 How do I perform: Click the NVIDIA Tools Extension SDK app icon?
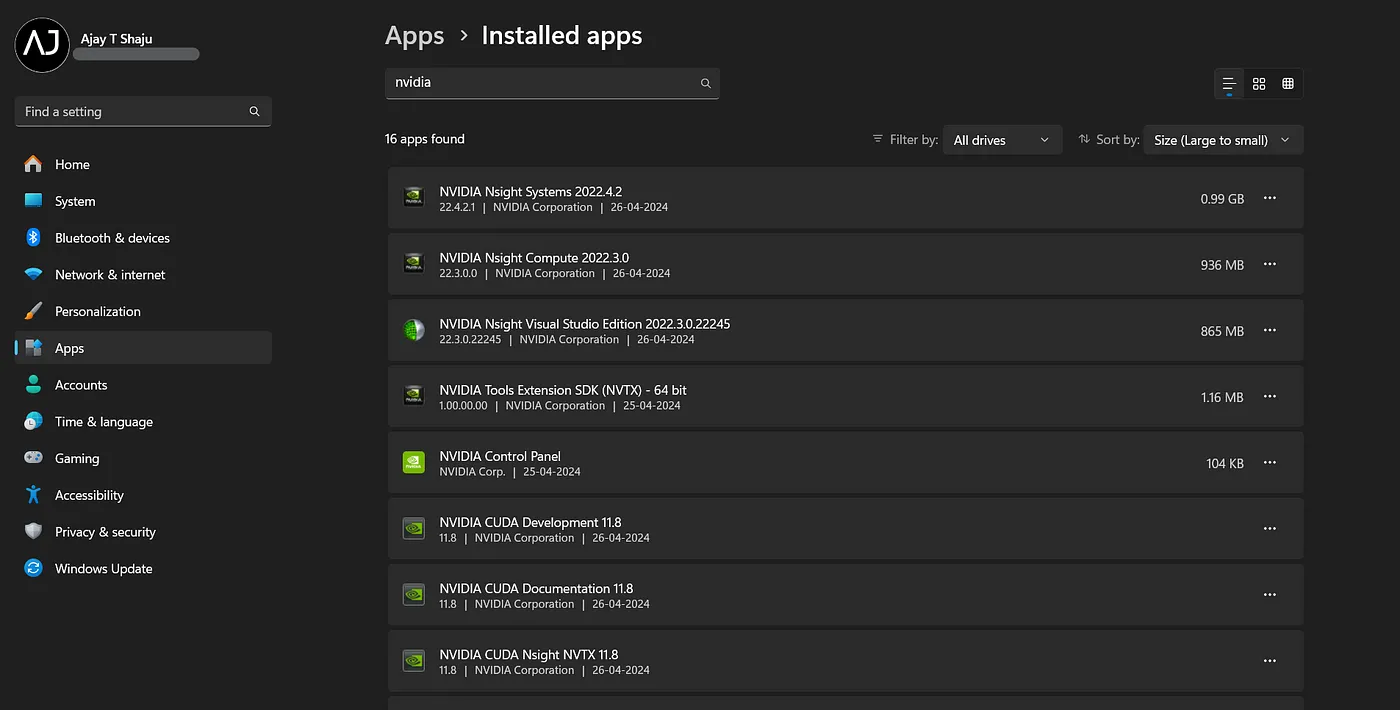(x=413, y=396)
